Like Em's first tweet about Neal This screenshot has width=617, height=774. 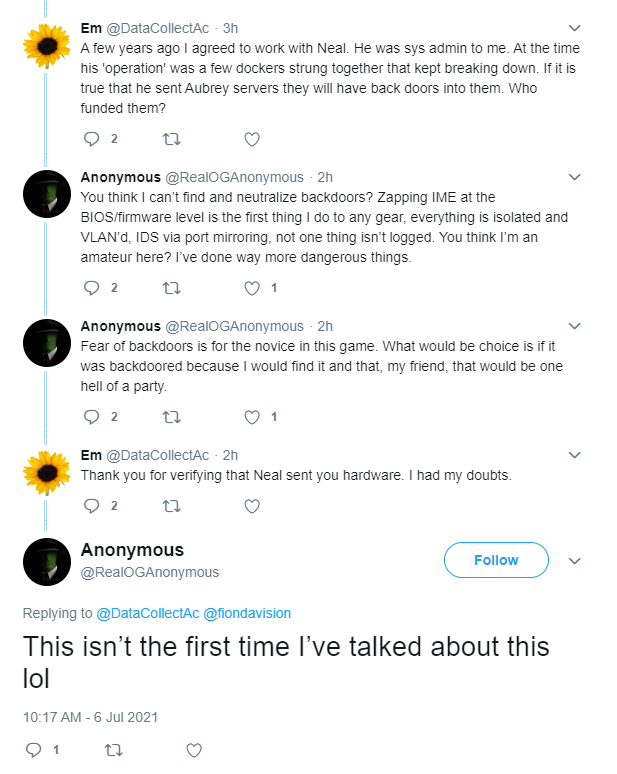tap(252, 138)
